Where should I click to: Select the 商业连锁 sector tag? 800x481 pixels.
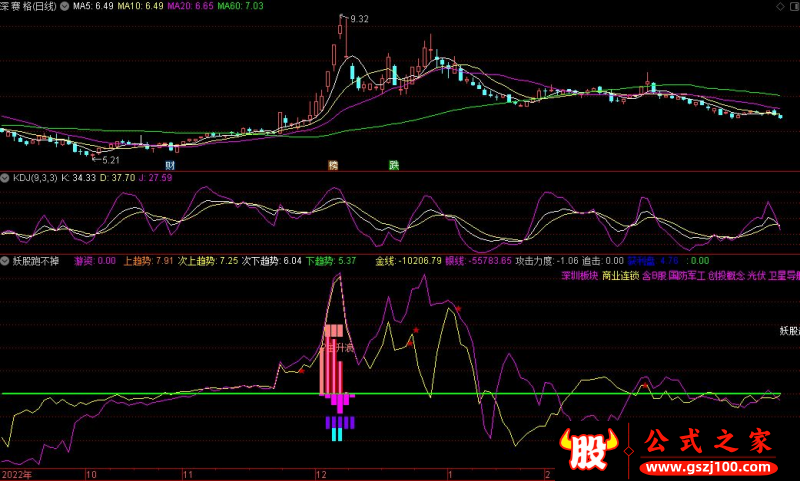620,275
